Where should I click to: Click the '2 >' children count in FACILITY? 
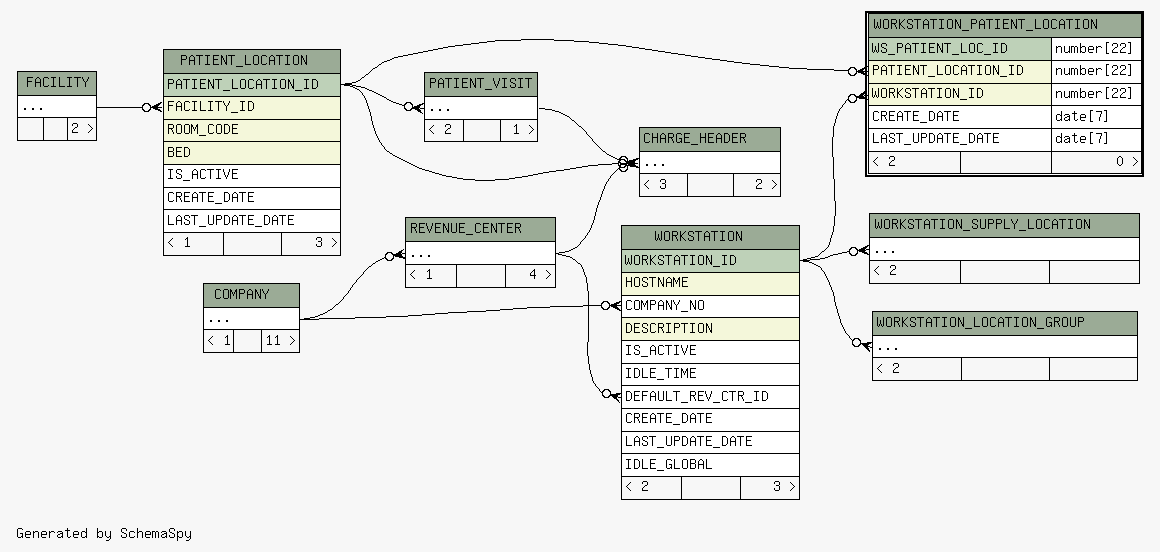82,129
